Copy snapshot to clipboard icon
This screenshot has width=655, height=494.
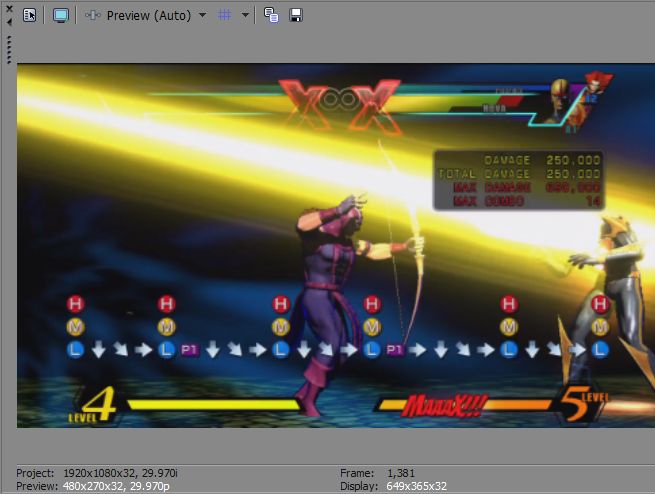pos(271,15)
